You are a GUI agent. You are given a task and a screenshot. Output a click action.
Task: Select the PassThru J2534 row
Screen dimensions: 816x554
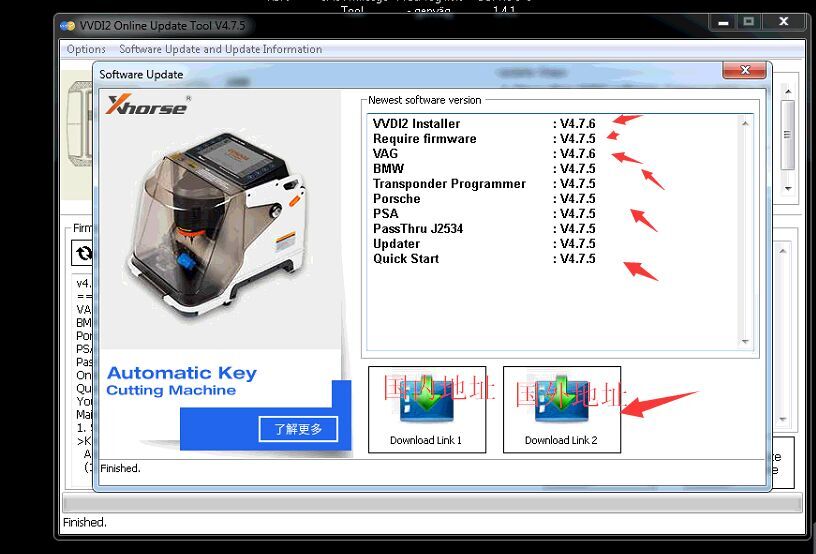click(484, 229)
